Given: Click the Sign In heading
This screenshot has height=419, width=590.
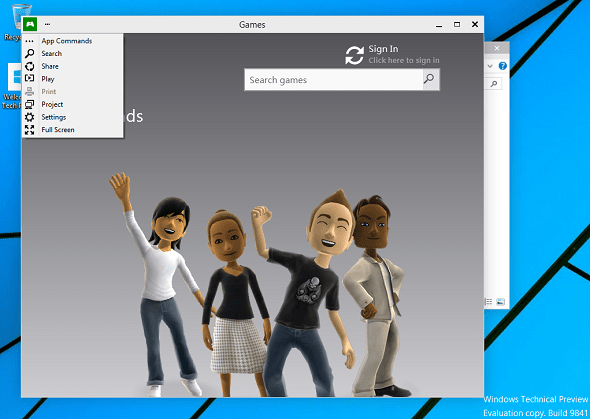Looking at the screenshot, I should (x=383, y=49).
